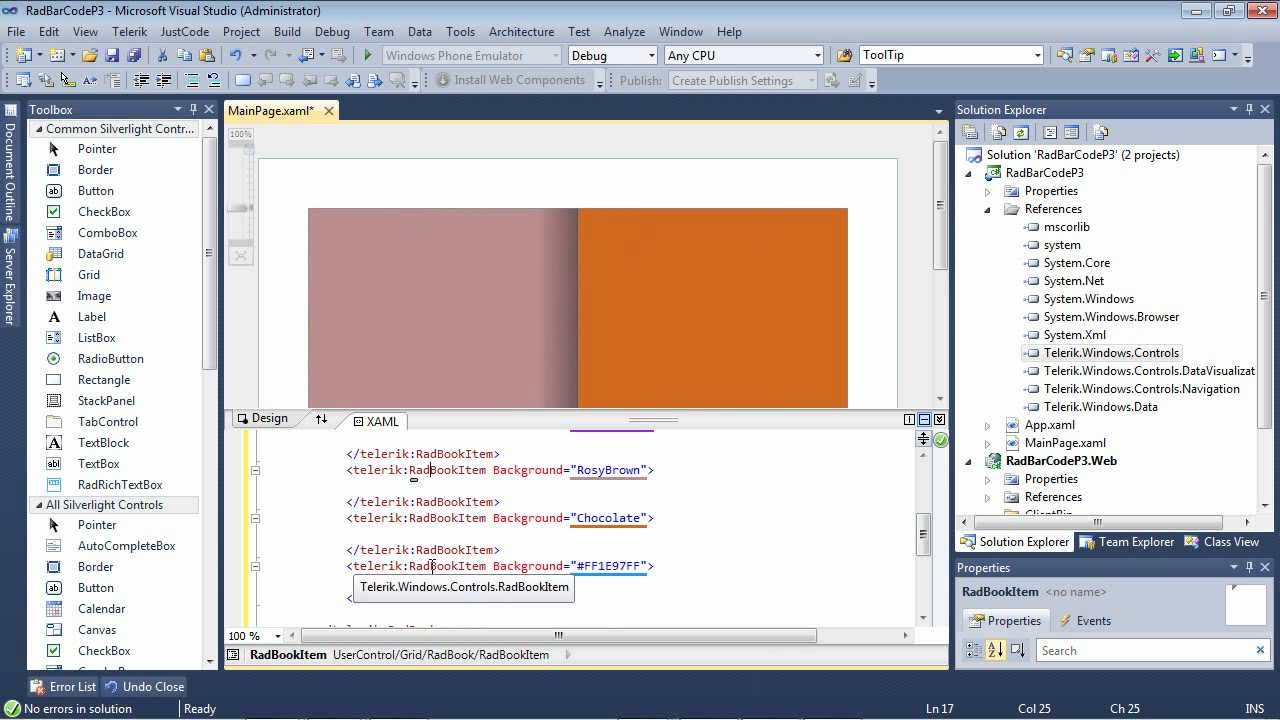Image resolution: width=1280 pixels, height=720 pixels.
Task: Switch to the Design tab
Action: 262,419
